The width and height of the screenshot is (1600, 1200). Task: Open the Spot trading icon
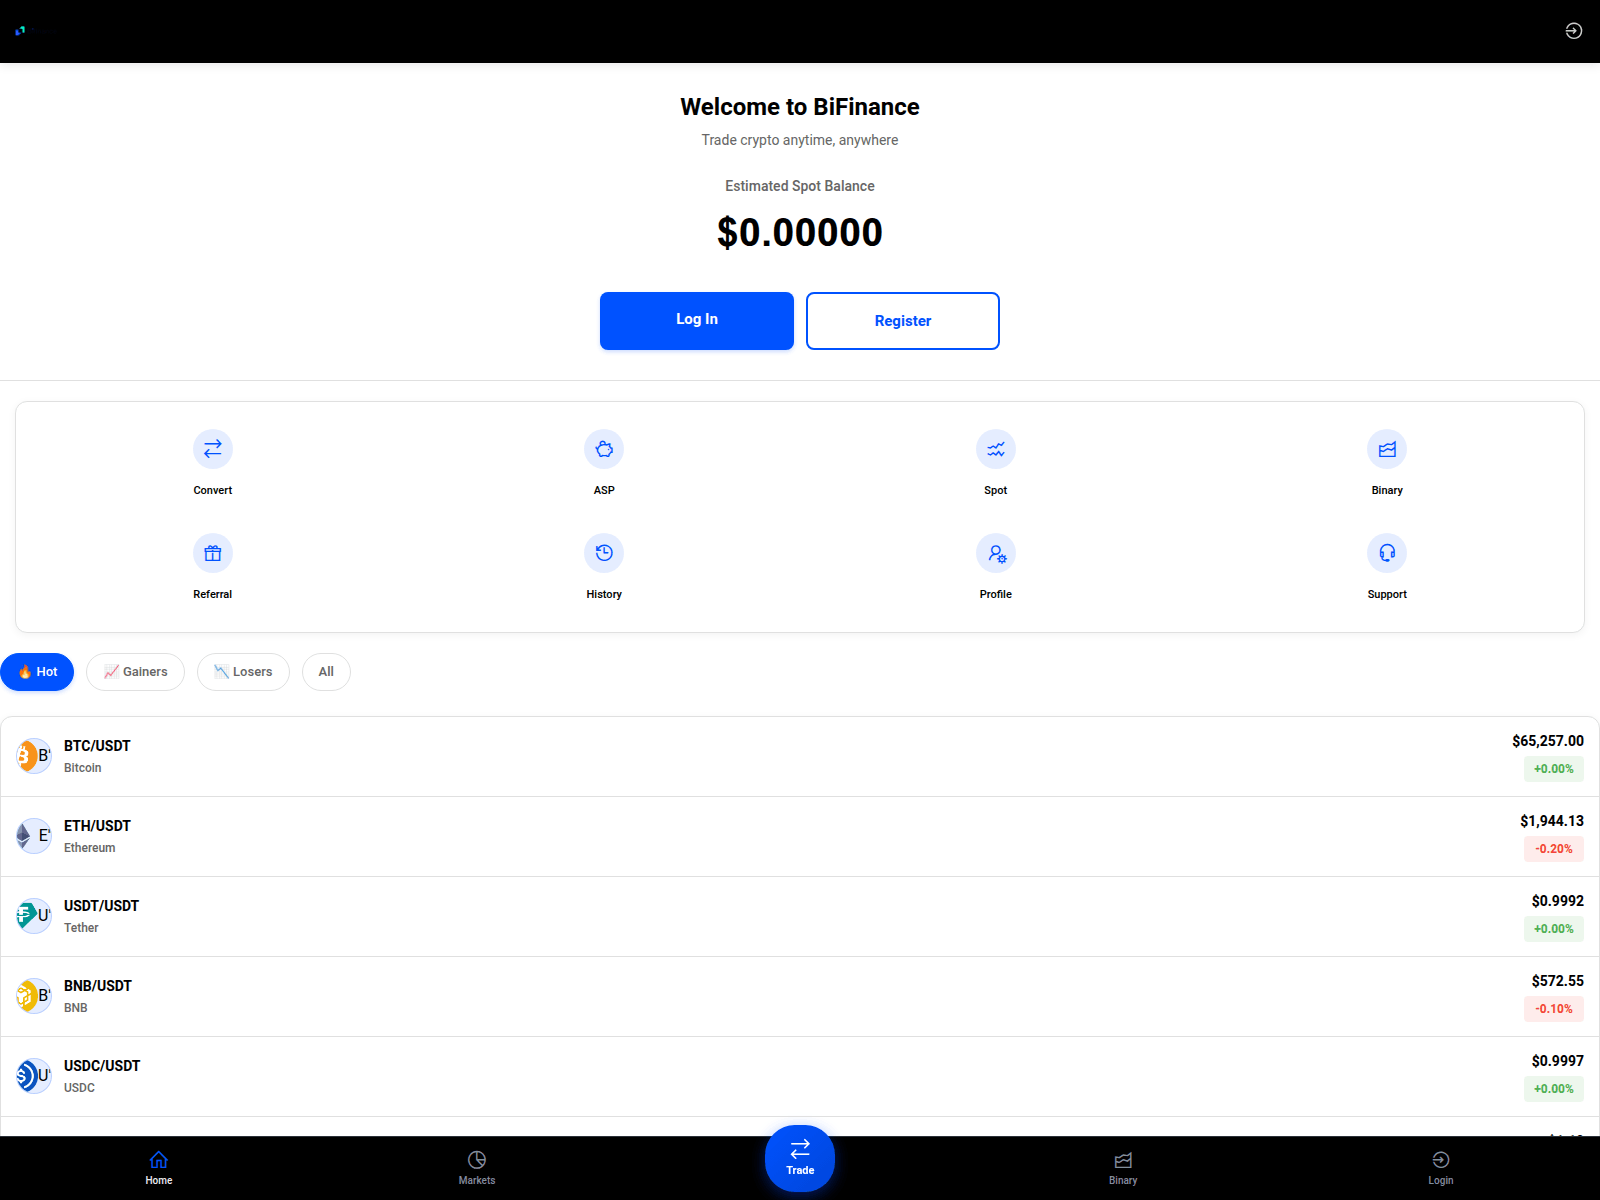996,449
